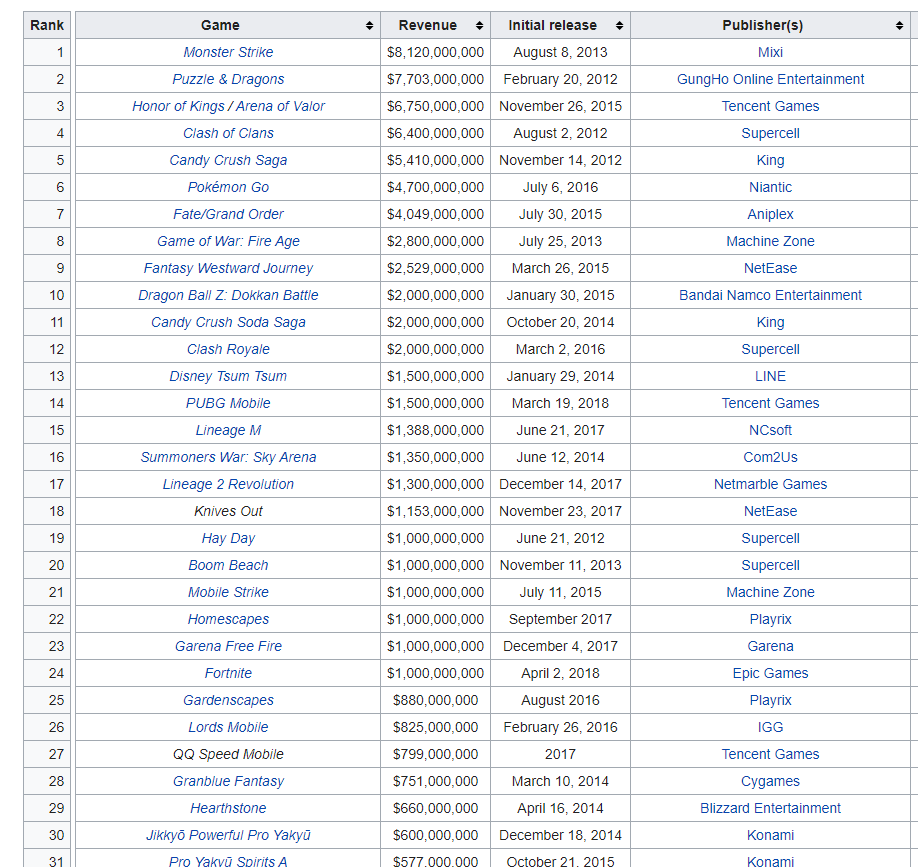Sort table by Game column arrows
918x867 pixels.
pos(369,25)
